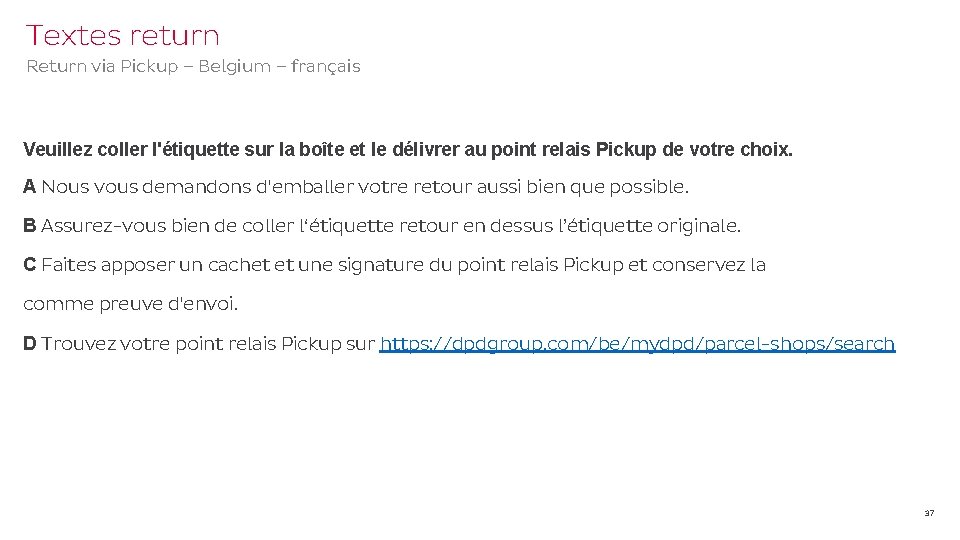Click the "Trouvez votre point relais Pickup sur" text
Image resolution: width=960 pixels, height=540 pixels.
pos(208,344)
